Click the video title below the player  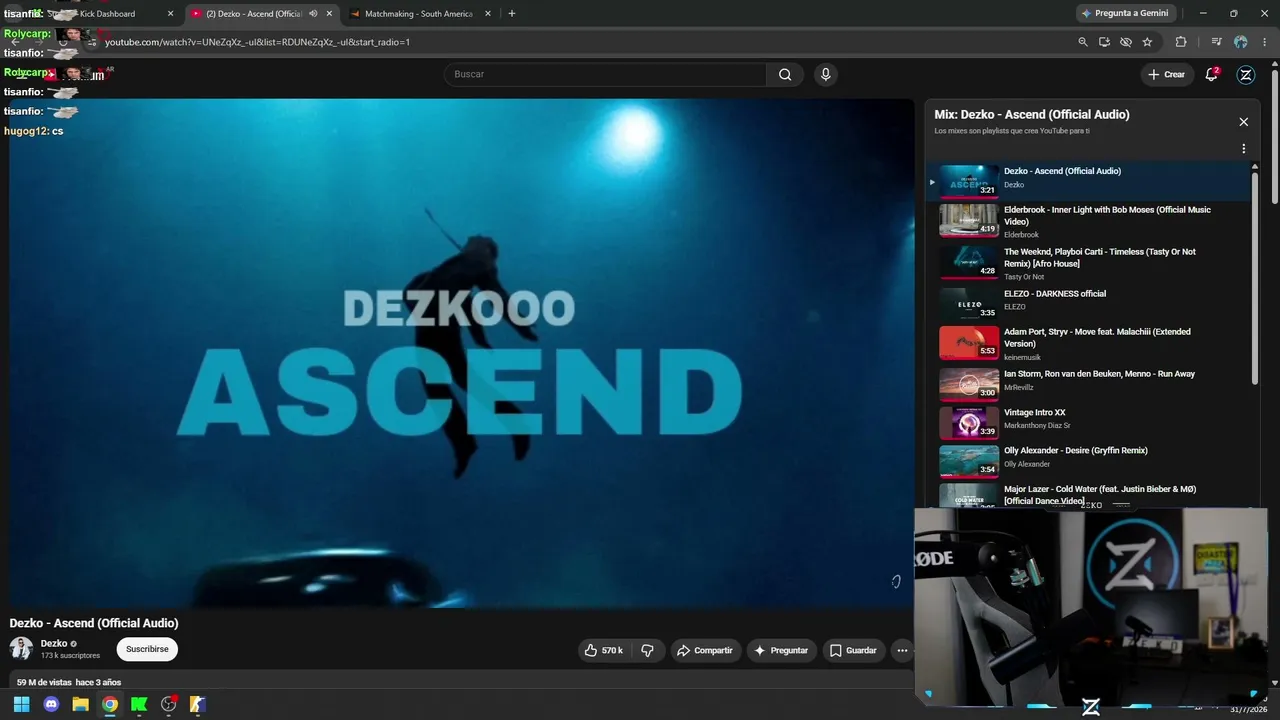[94, 623]
